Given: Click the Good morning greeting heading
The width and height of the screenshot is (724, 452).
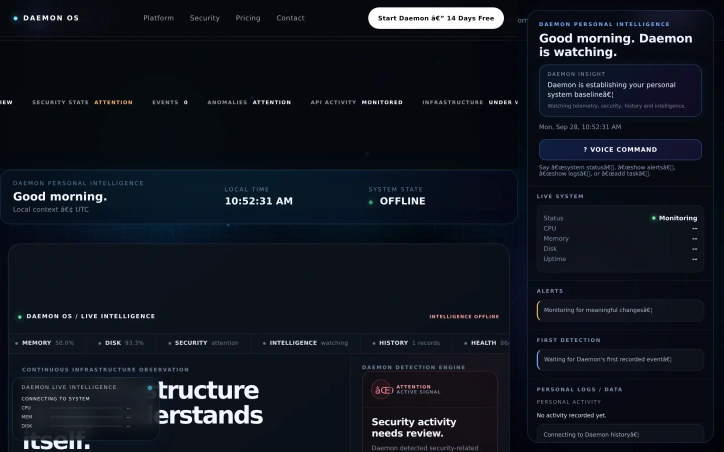Looking at the screenshot, I should 60,197.
